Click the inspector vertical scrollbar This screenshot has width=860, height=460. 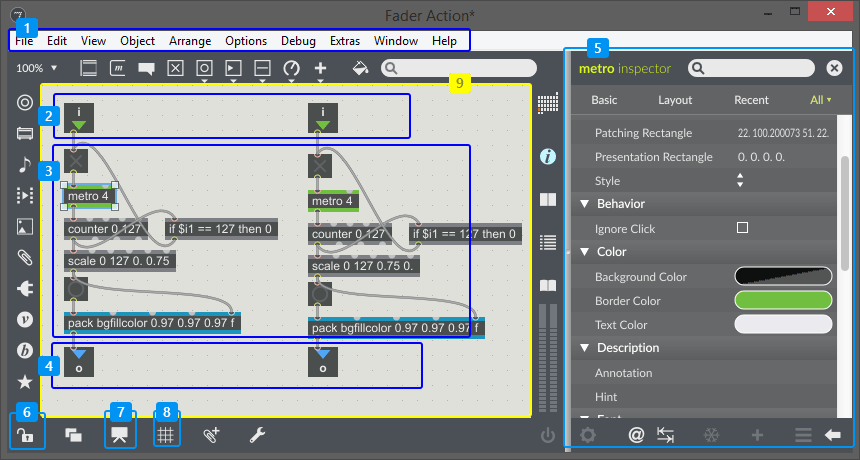[845, 213]
